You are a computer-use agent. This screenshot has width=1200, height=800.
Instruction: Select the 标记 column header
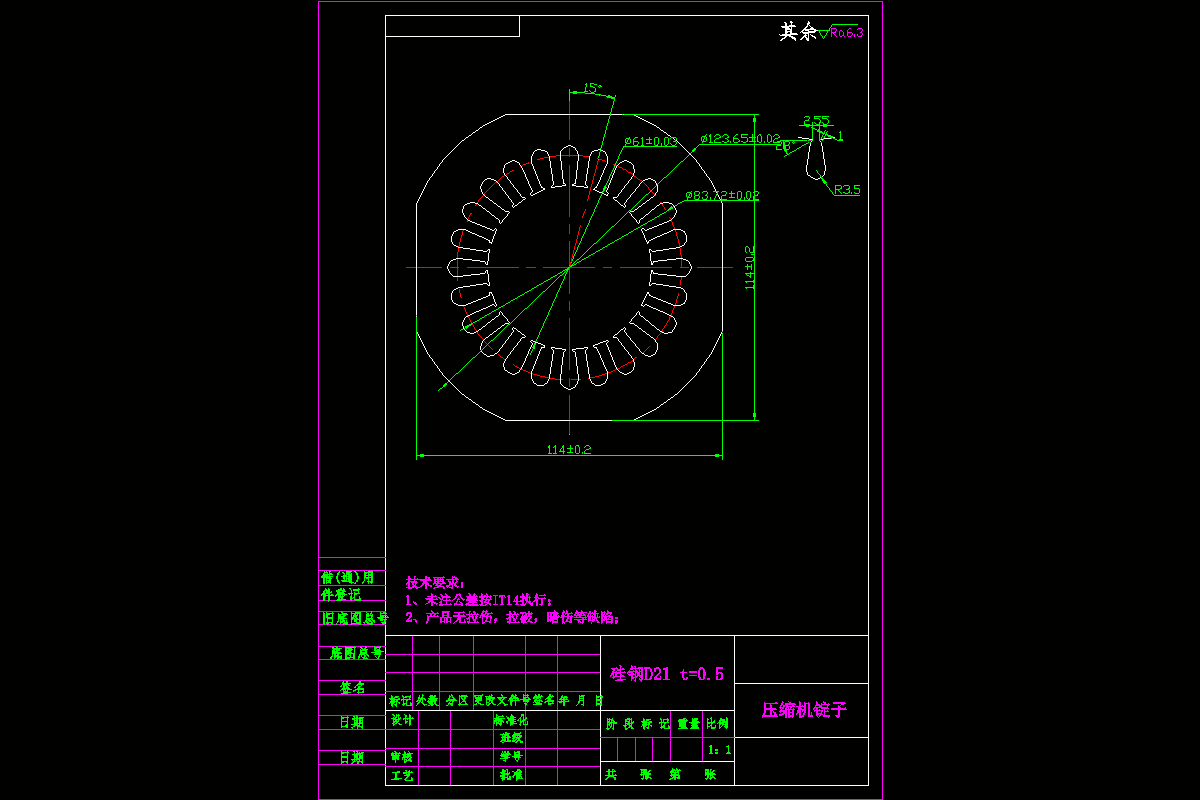(400, 701)
